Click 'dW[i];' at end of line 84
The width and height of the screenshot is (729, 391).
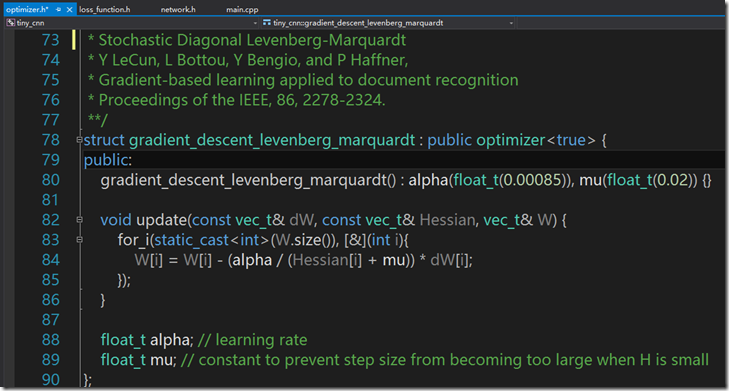pyautogui.click(x=451, y=260)
